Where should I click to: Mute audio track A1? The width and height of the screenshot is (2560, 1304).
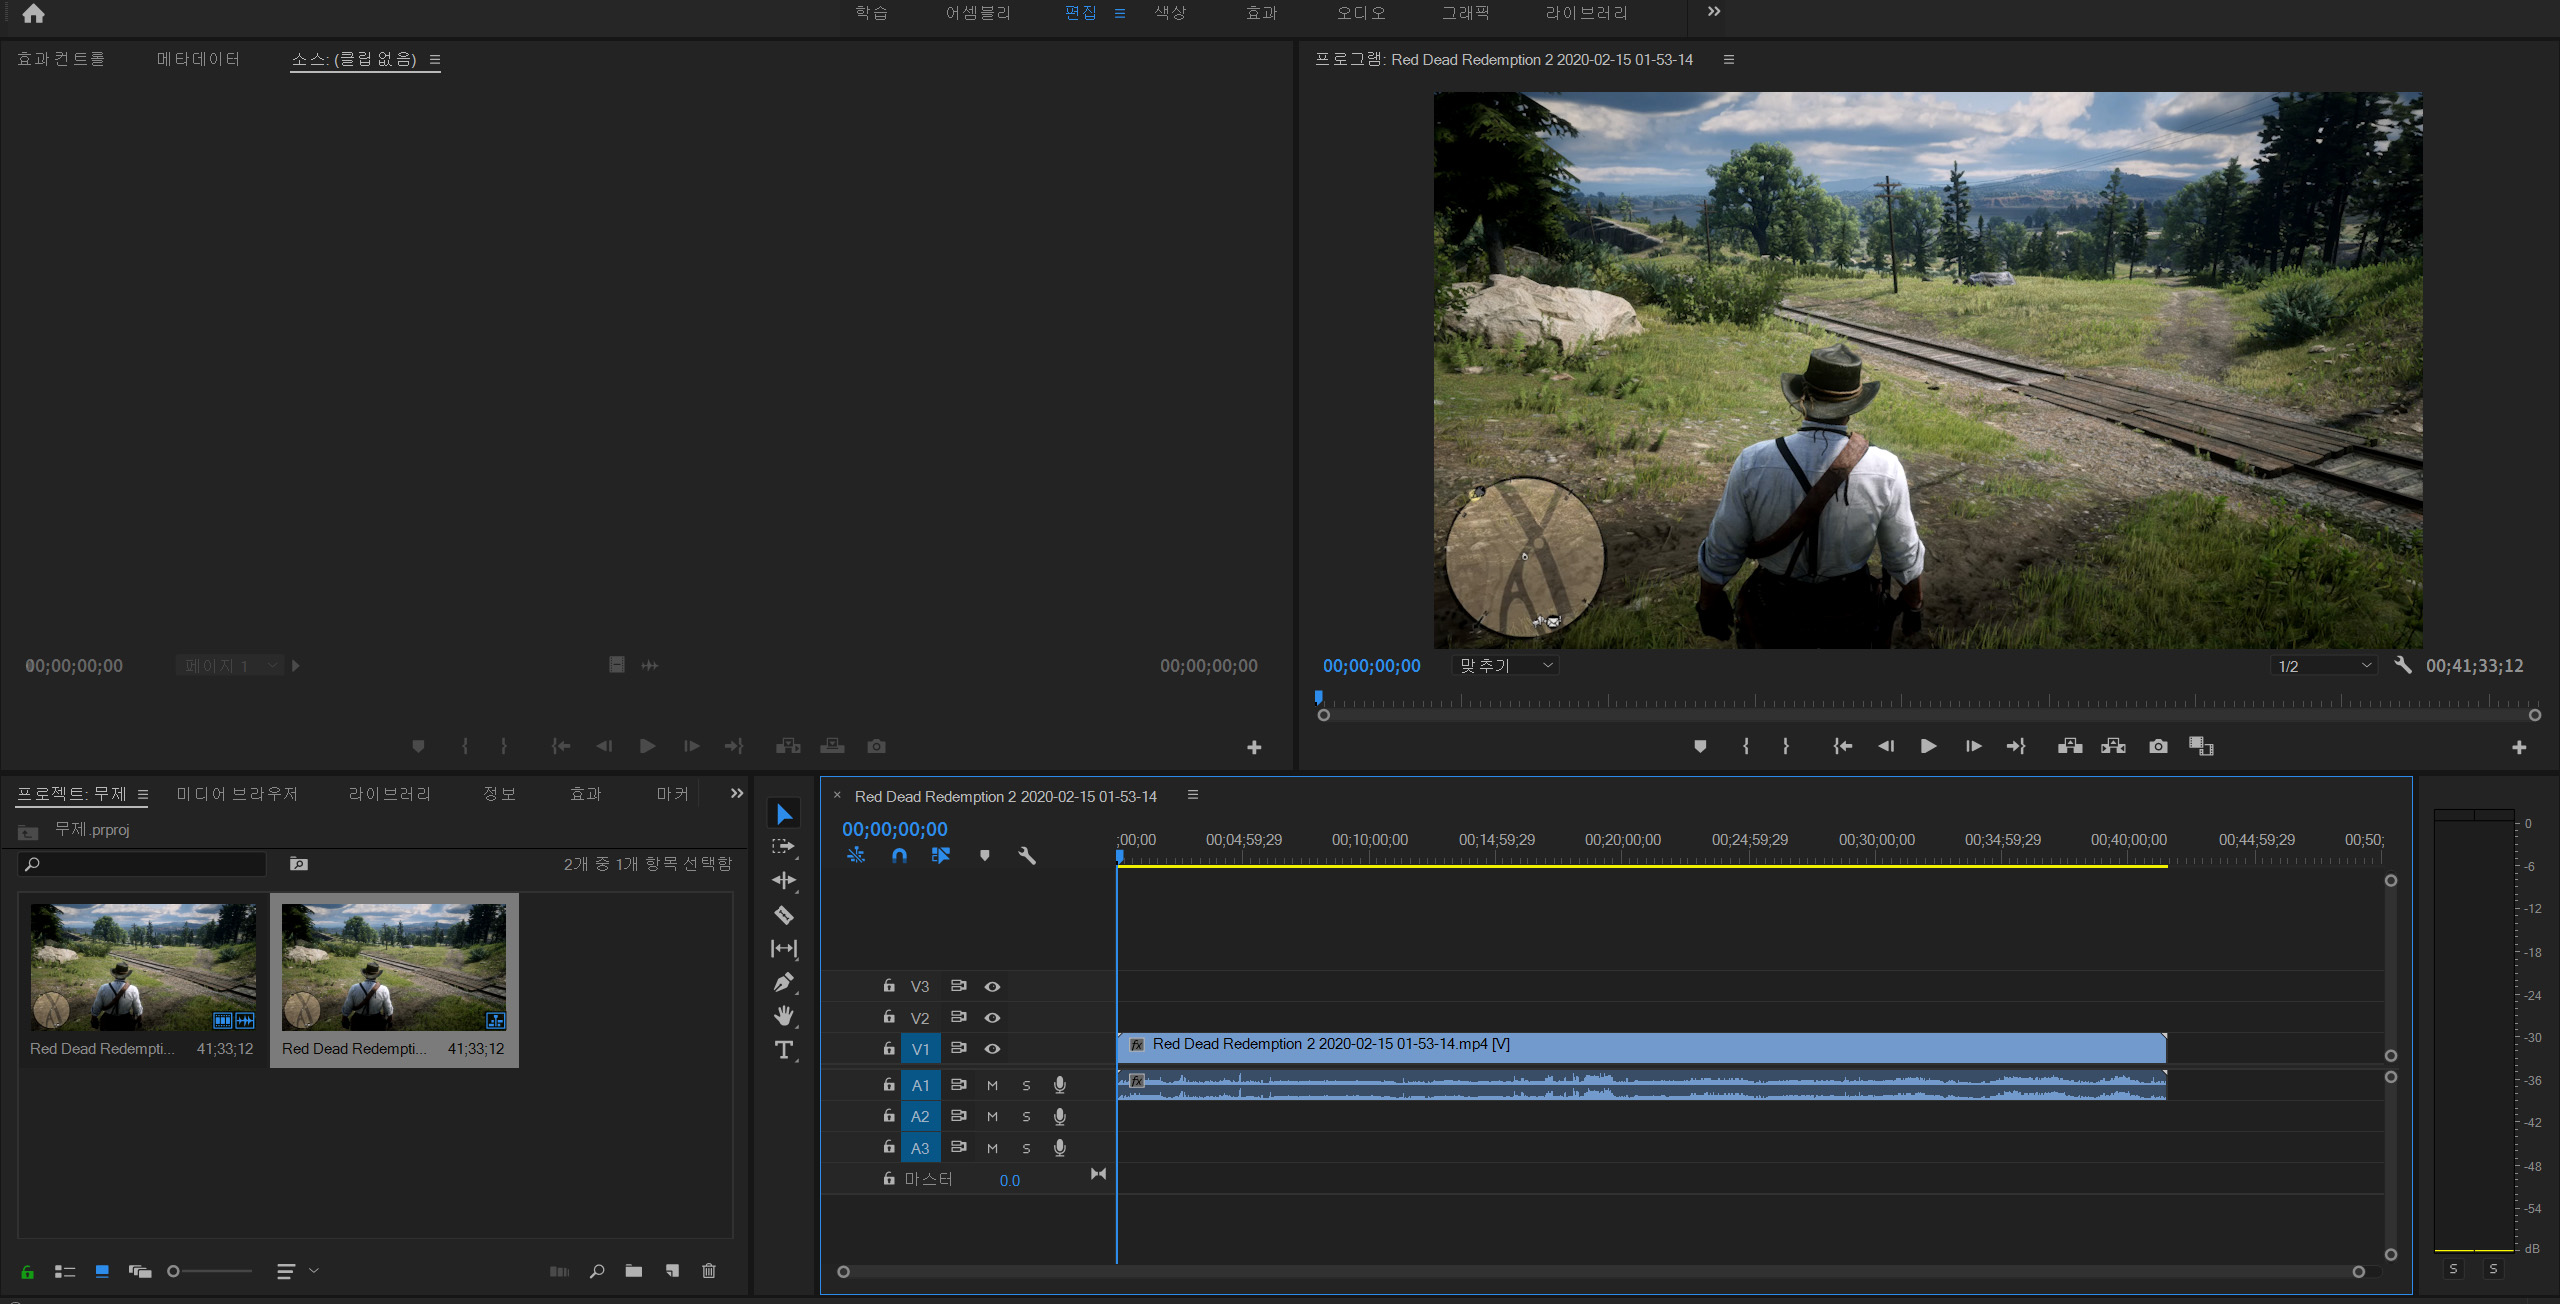(992, 1085)
